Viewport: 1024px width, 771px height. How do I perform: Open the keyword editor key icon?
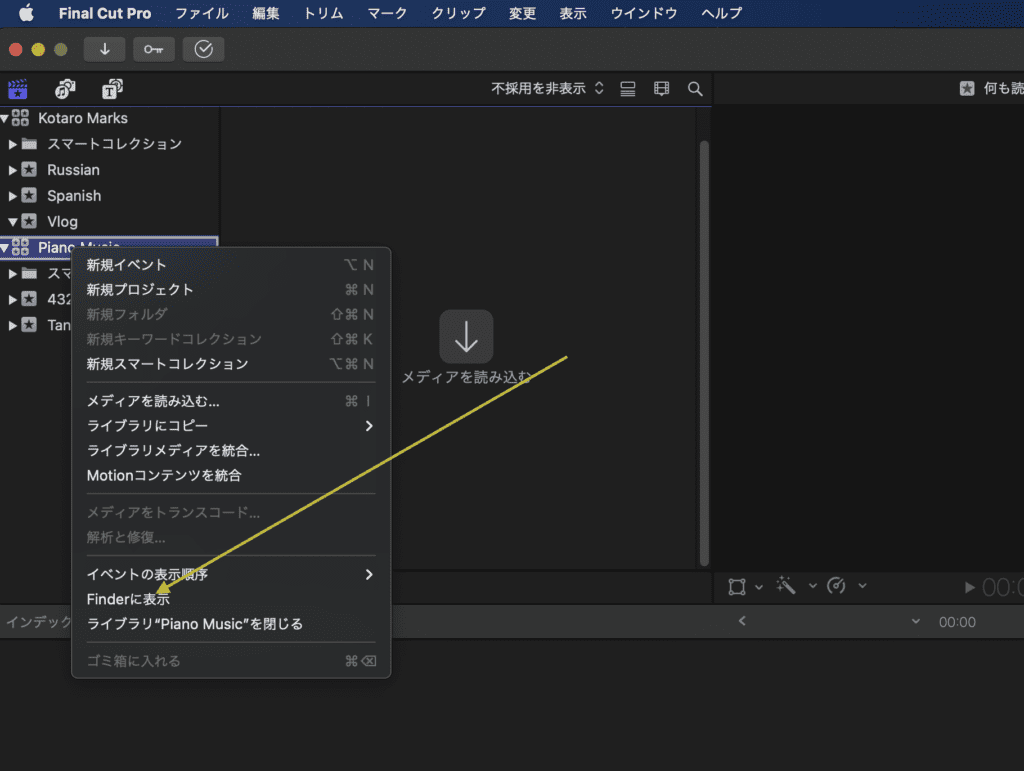153,49
